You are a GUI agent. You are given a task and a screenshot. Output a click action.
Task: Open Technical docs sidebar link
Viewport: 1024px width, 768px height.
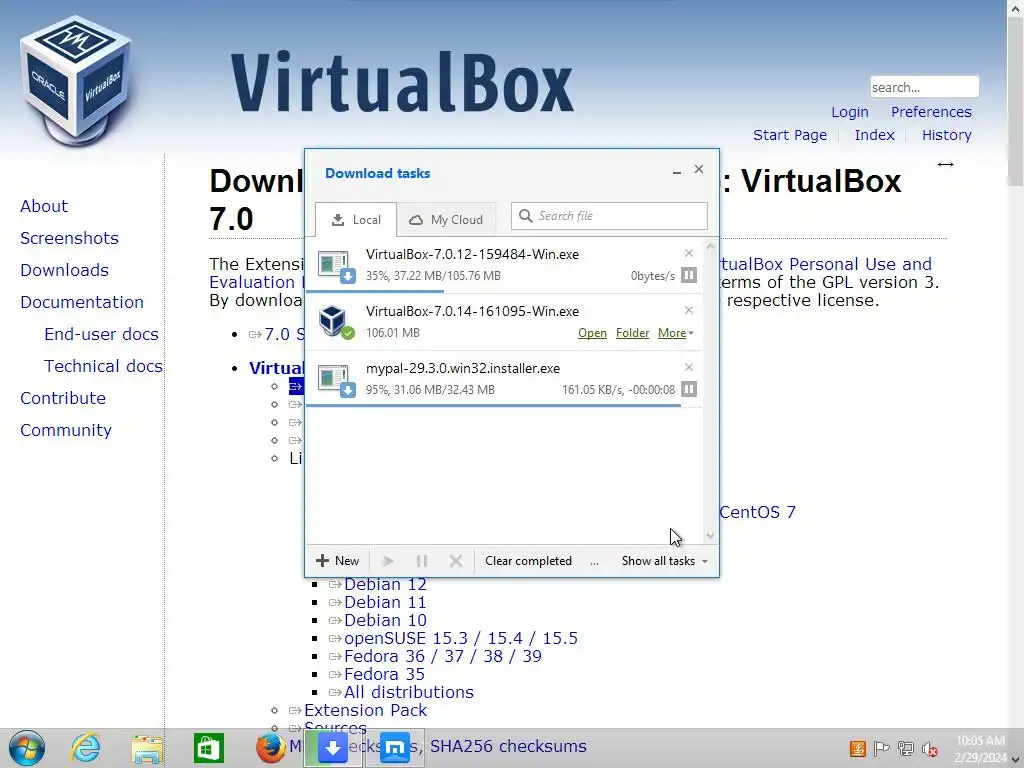click(103, 366)
